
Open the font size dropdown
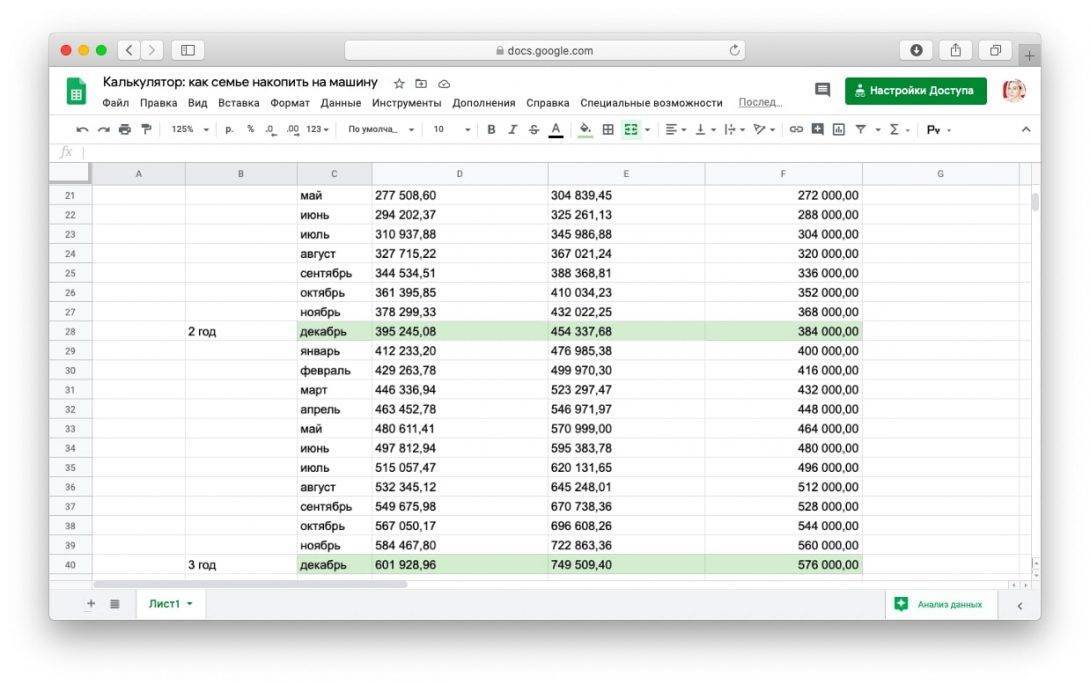click(x=451, y=129)
